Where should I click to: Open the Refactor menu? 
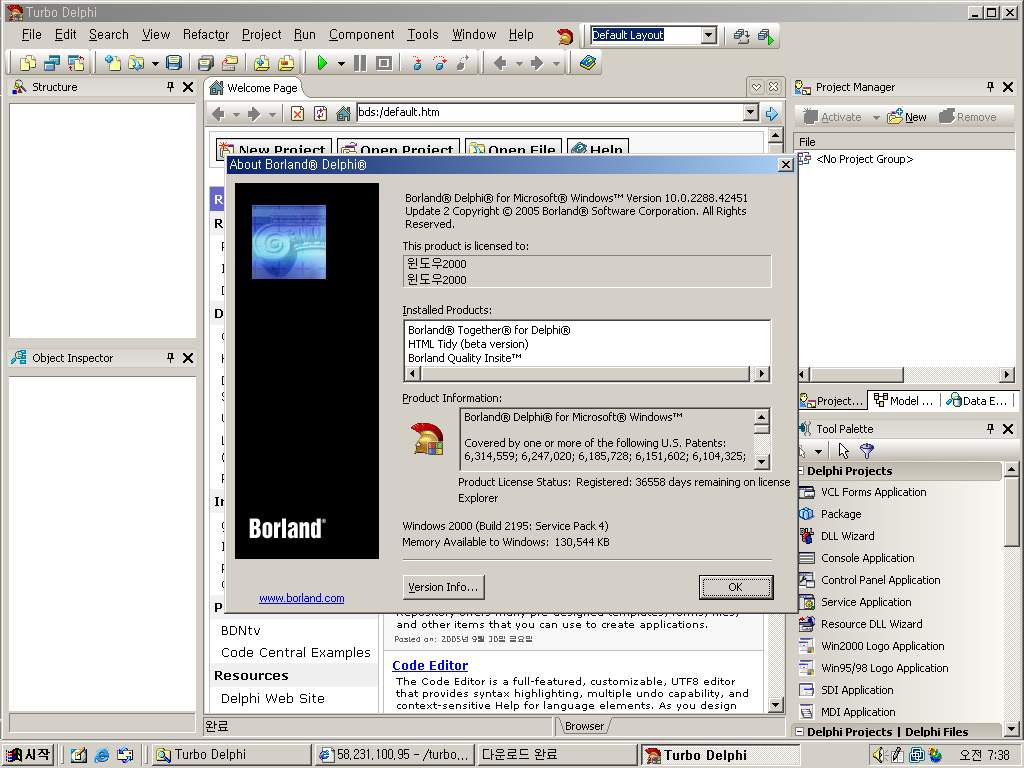tap(205, 34)
